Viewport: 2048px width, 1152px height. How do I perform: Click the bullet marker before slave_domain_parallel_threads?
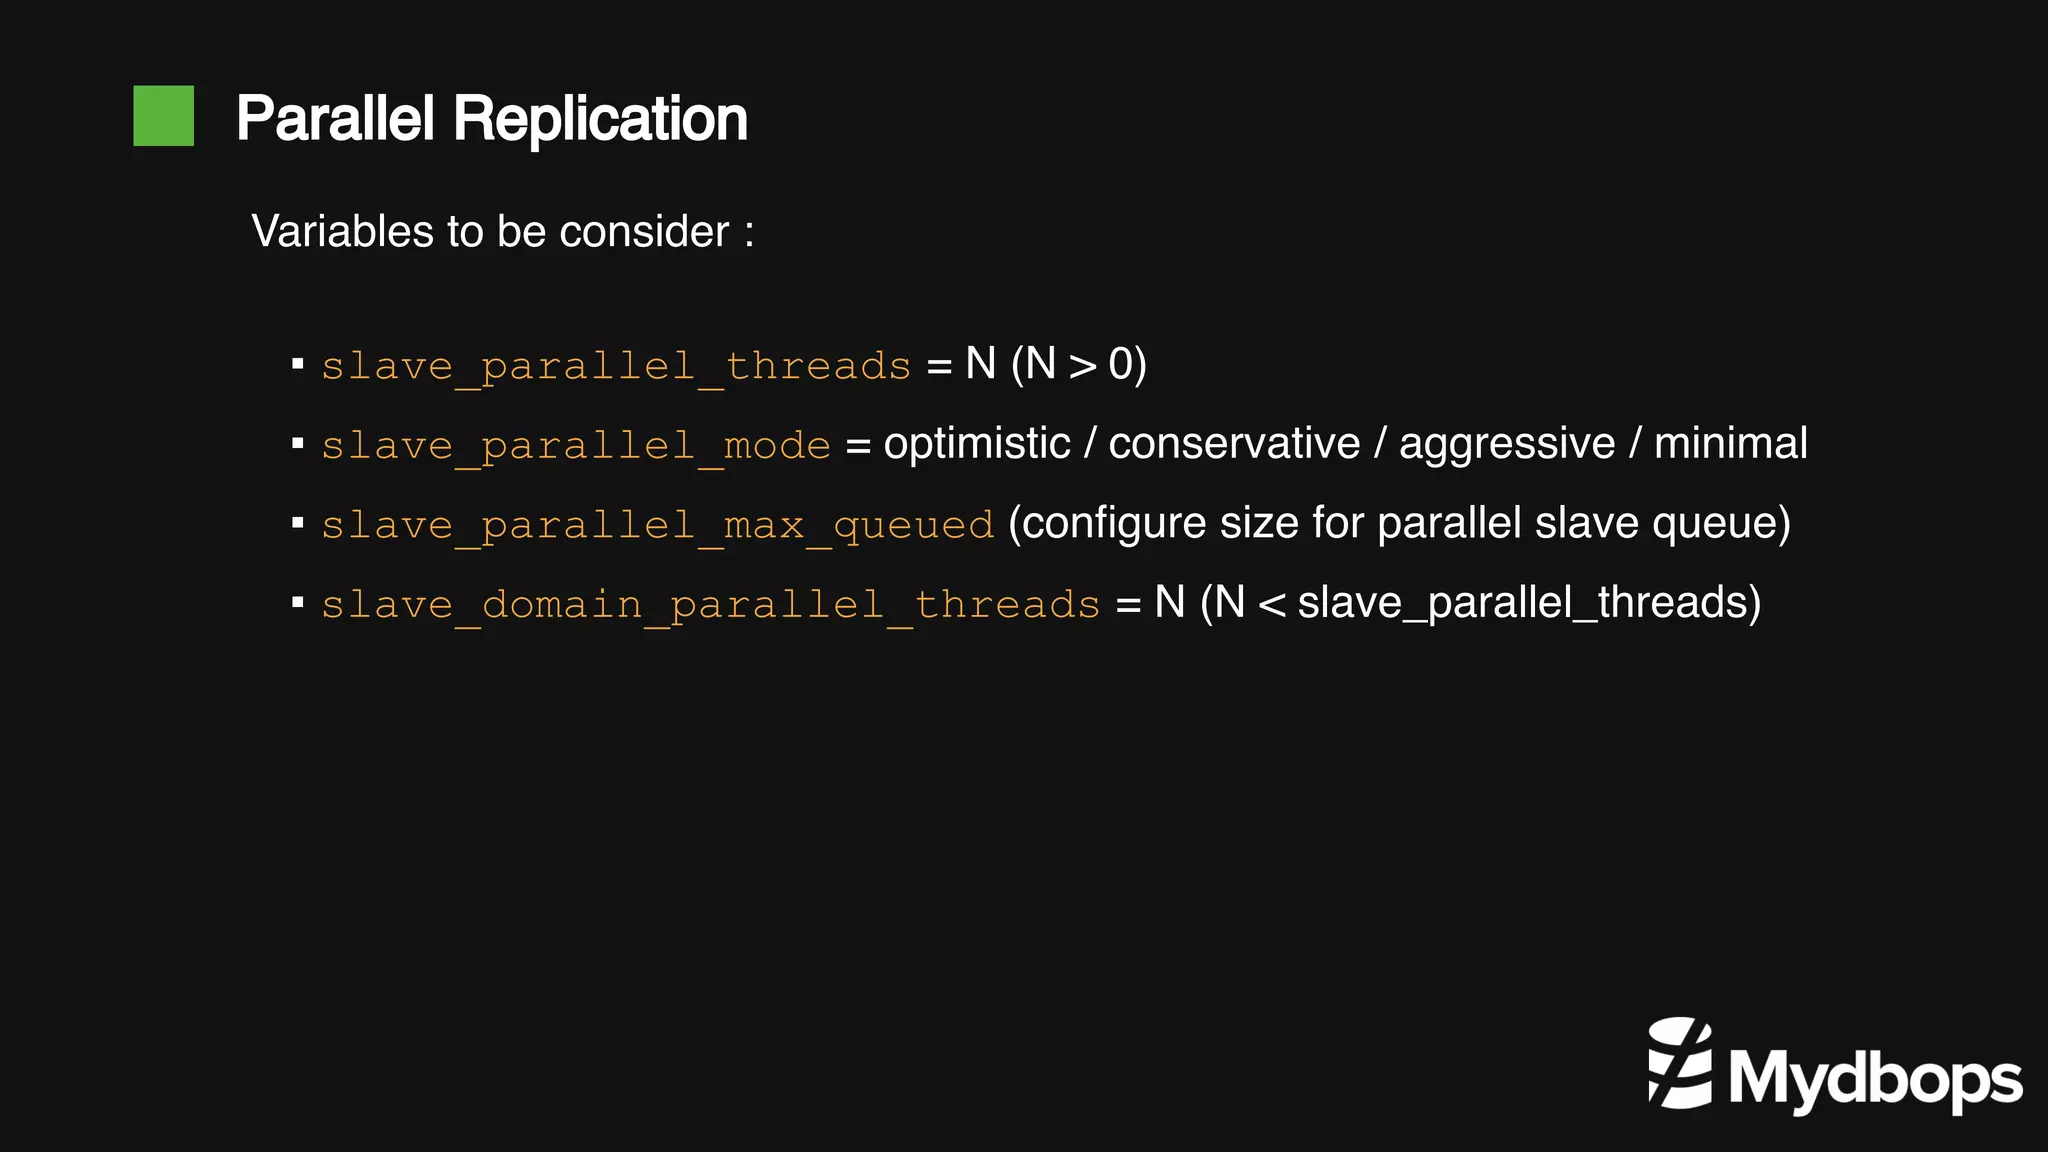298,602
